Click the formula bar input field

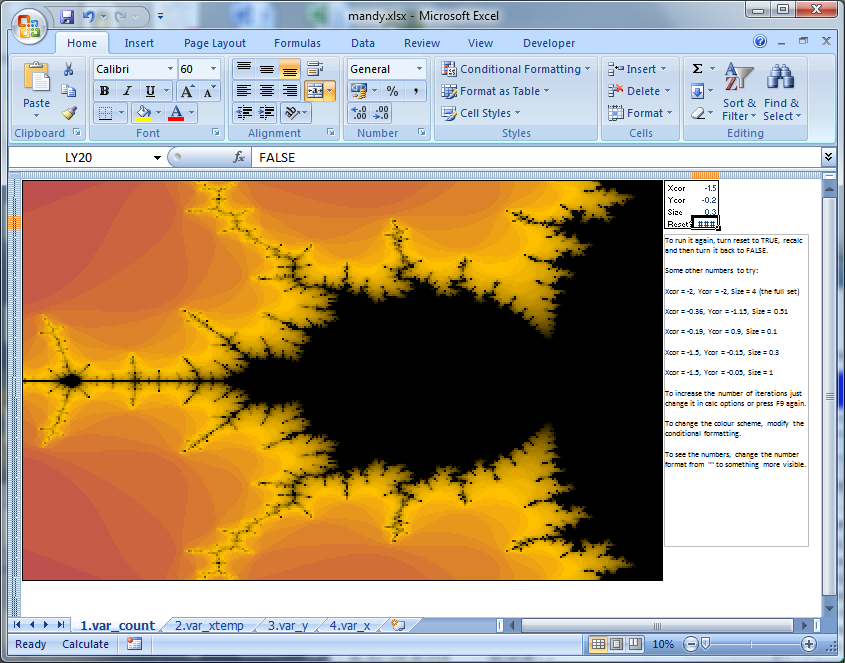536,157
